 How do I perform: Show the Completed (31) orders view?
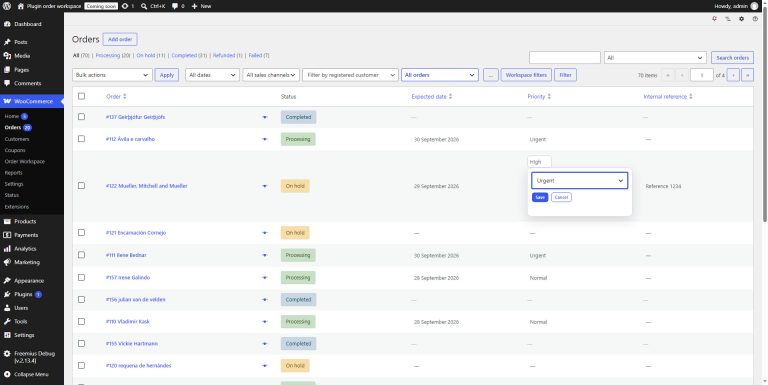click(x=189, y=55)
